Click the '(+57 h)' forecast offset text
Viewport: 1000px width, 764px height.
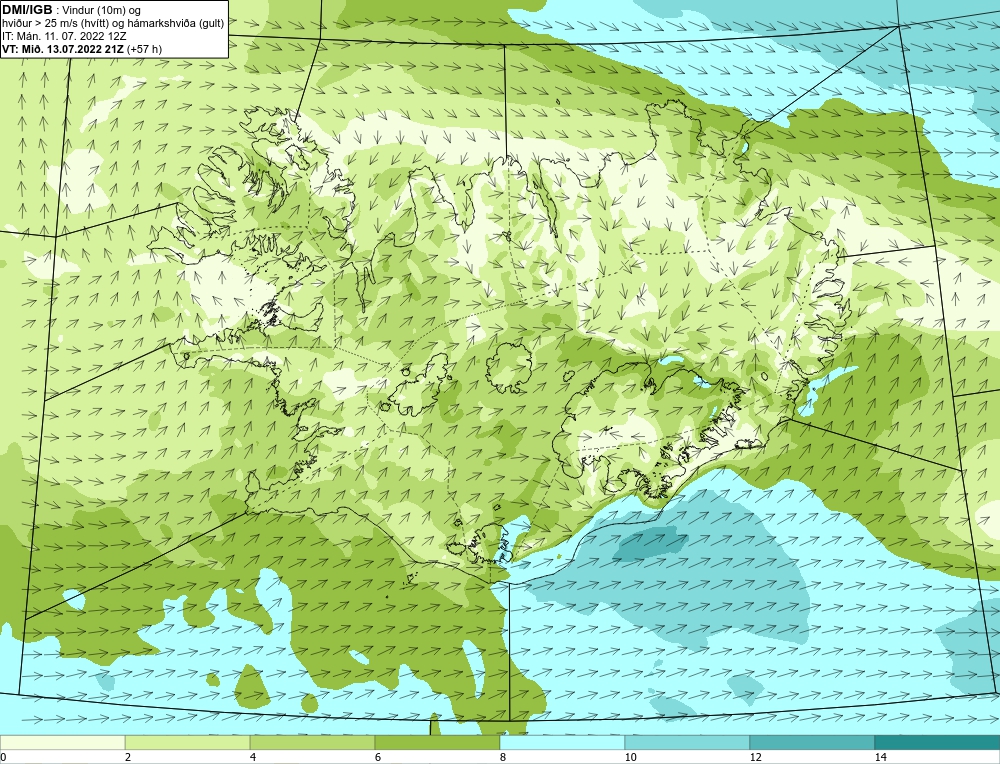[x=145, y=49]
